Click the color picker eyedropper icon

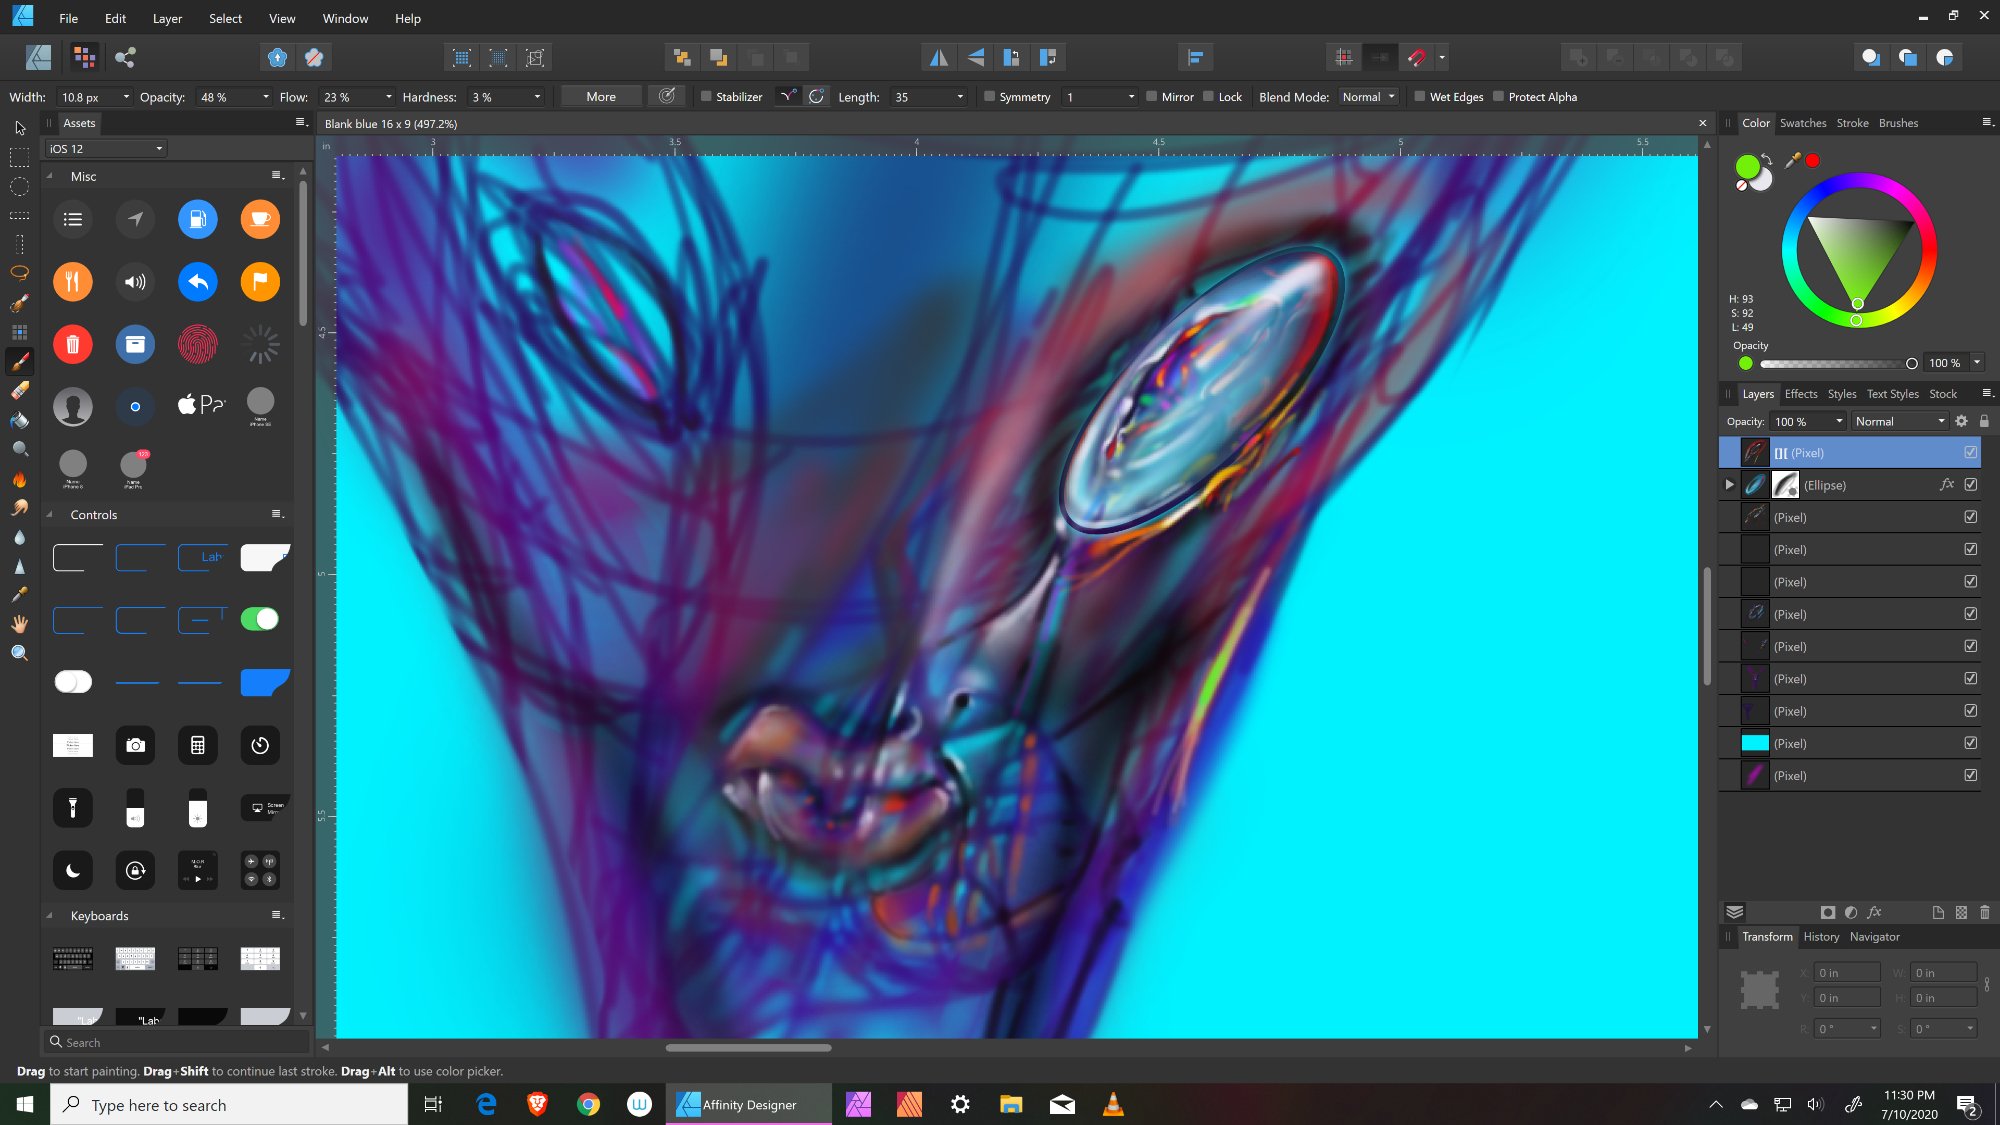[1792, 160]
